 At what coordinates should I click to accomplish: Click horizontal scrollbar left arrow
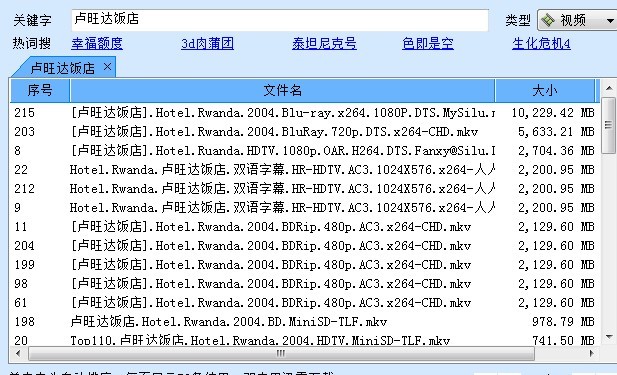[x=18, y=353]
